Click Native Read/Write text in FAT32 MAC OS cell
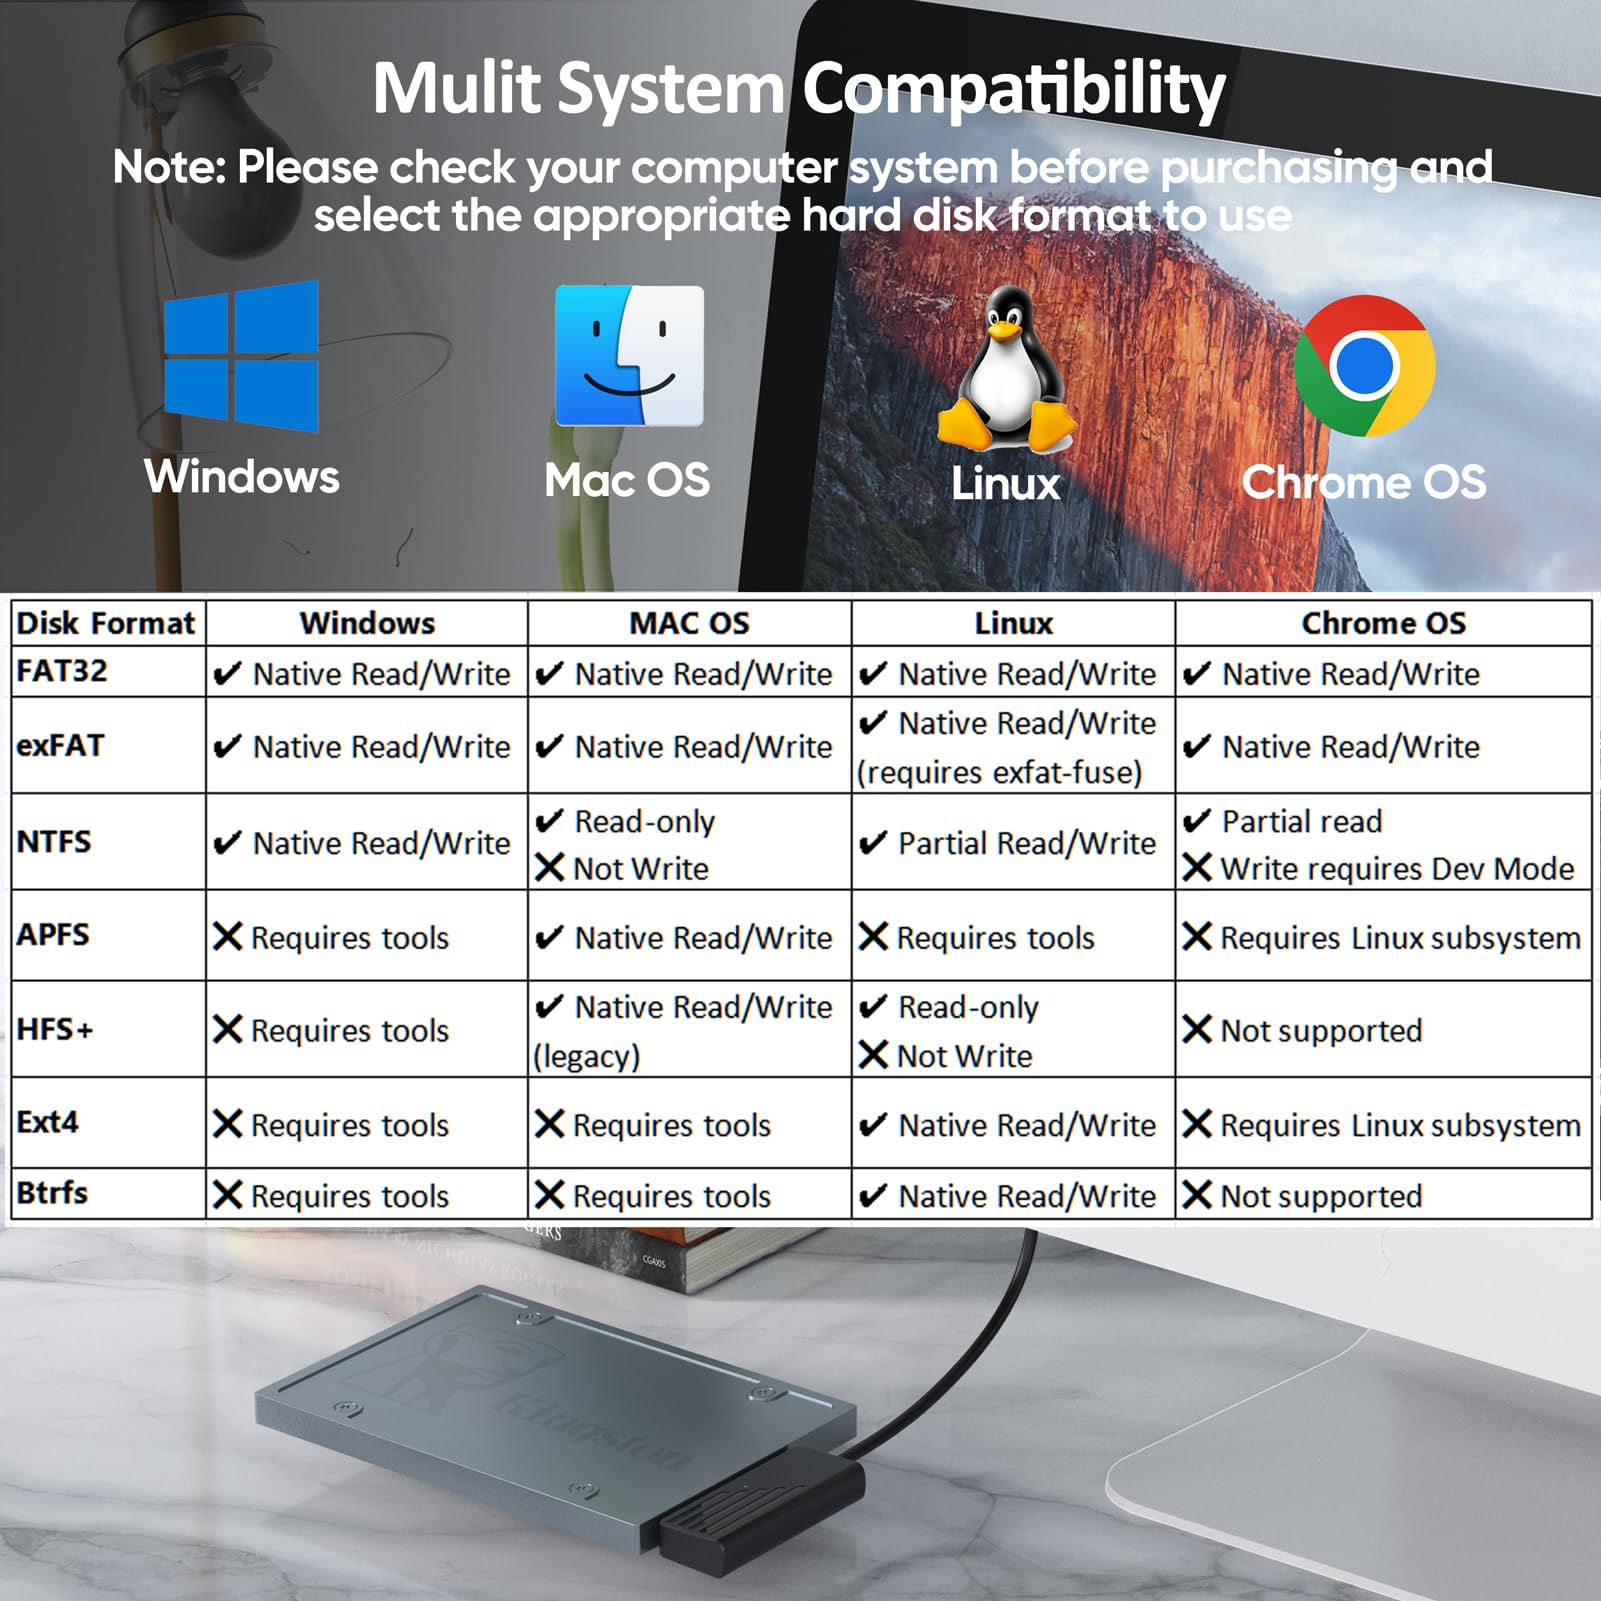 pyautogui.click(x=704, y=674)
